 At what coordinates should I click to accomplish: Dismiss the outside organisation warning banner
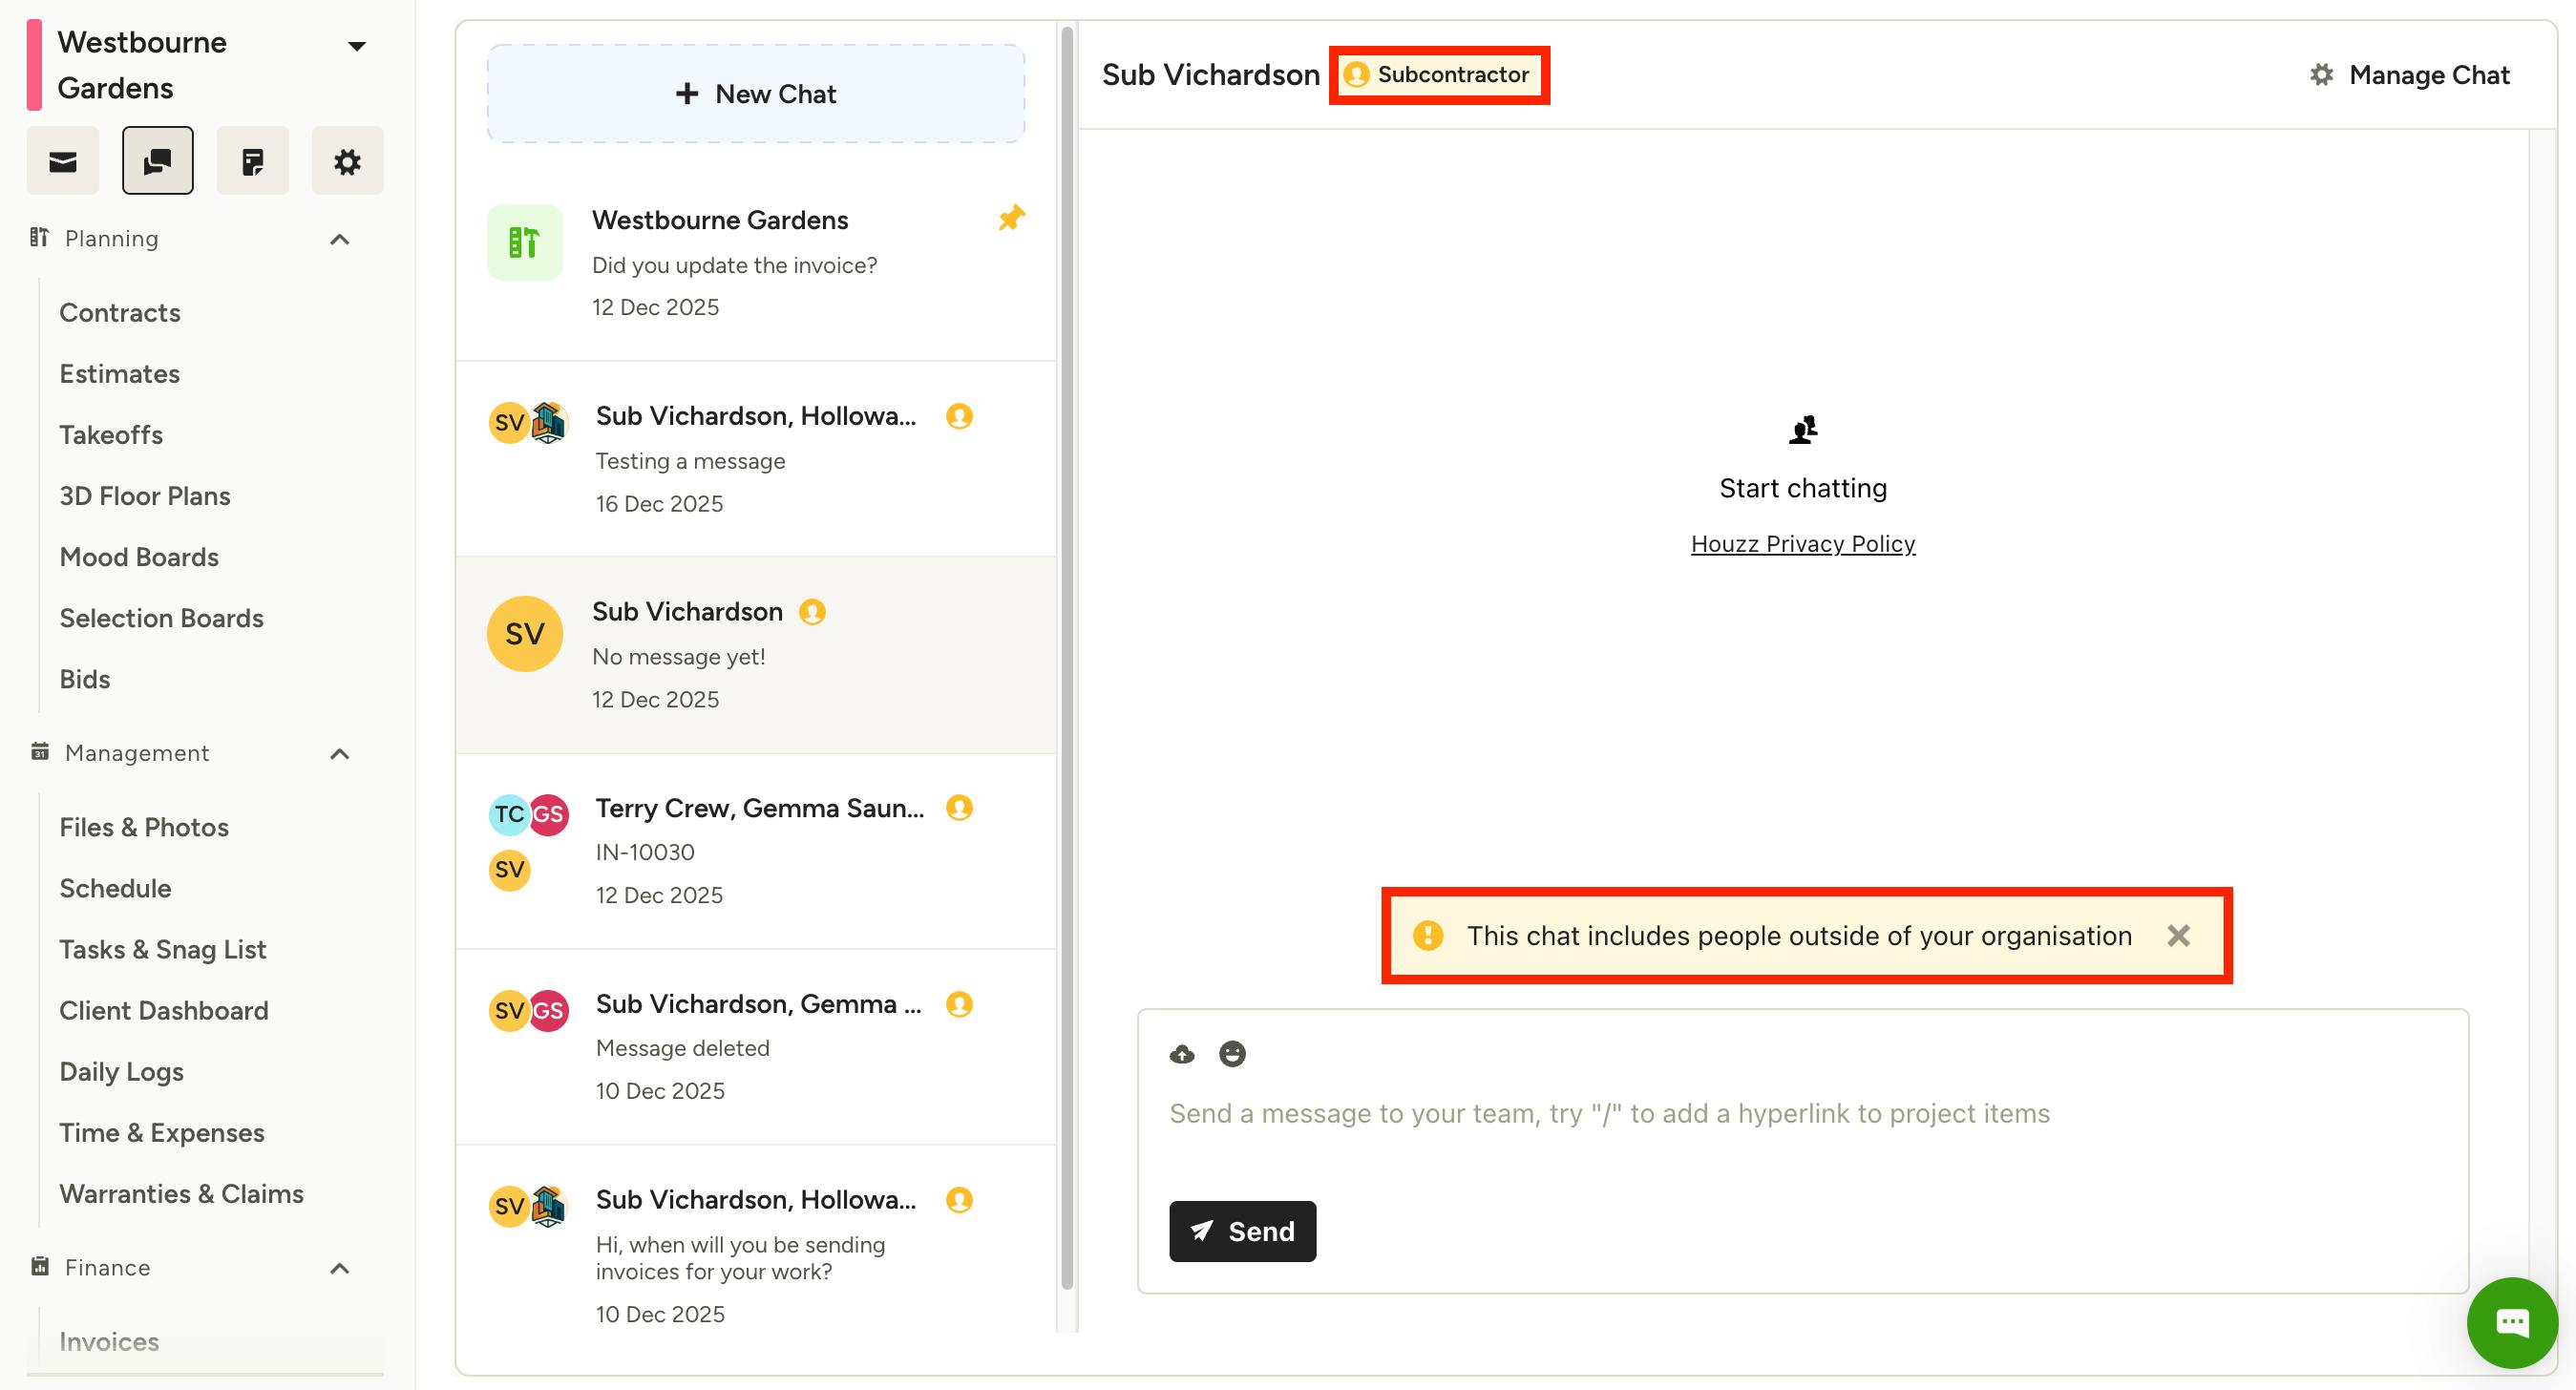coord(2178,935)
